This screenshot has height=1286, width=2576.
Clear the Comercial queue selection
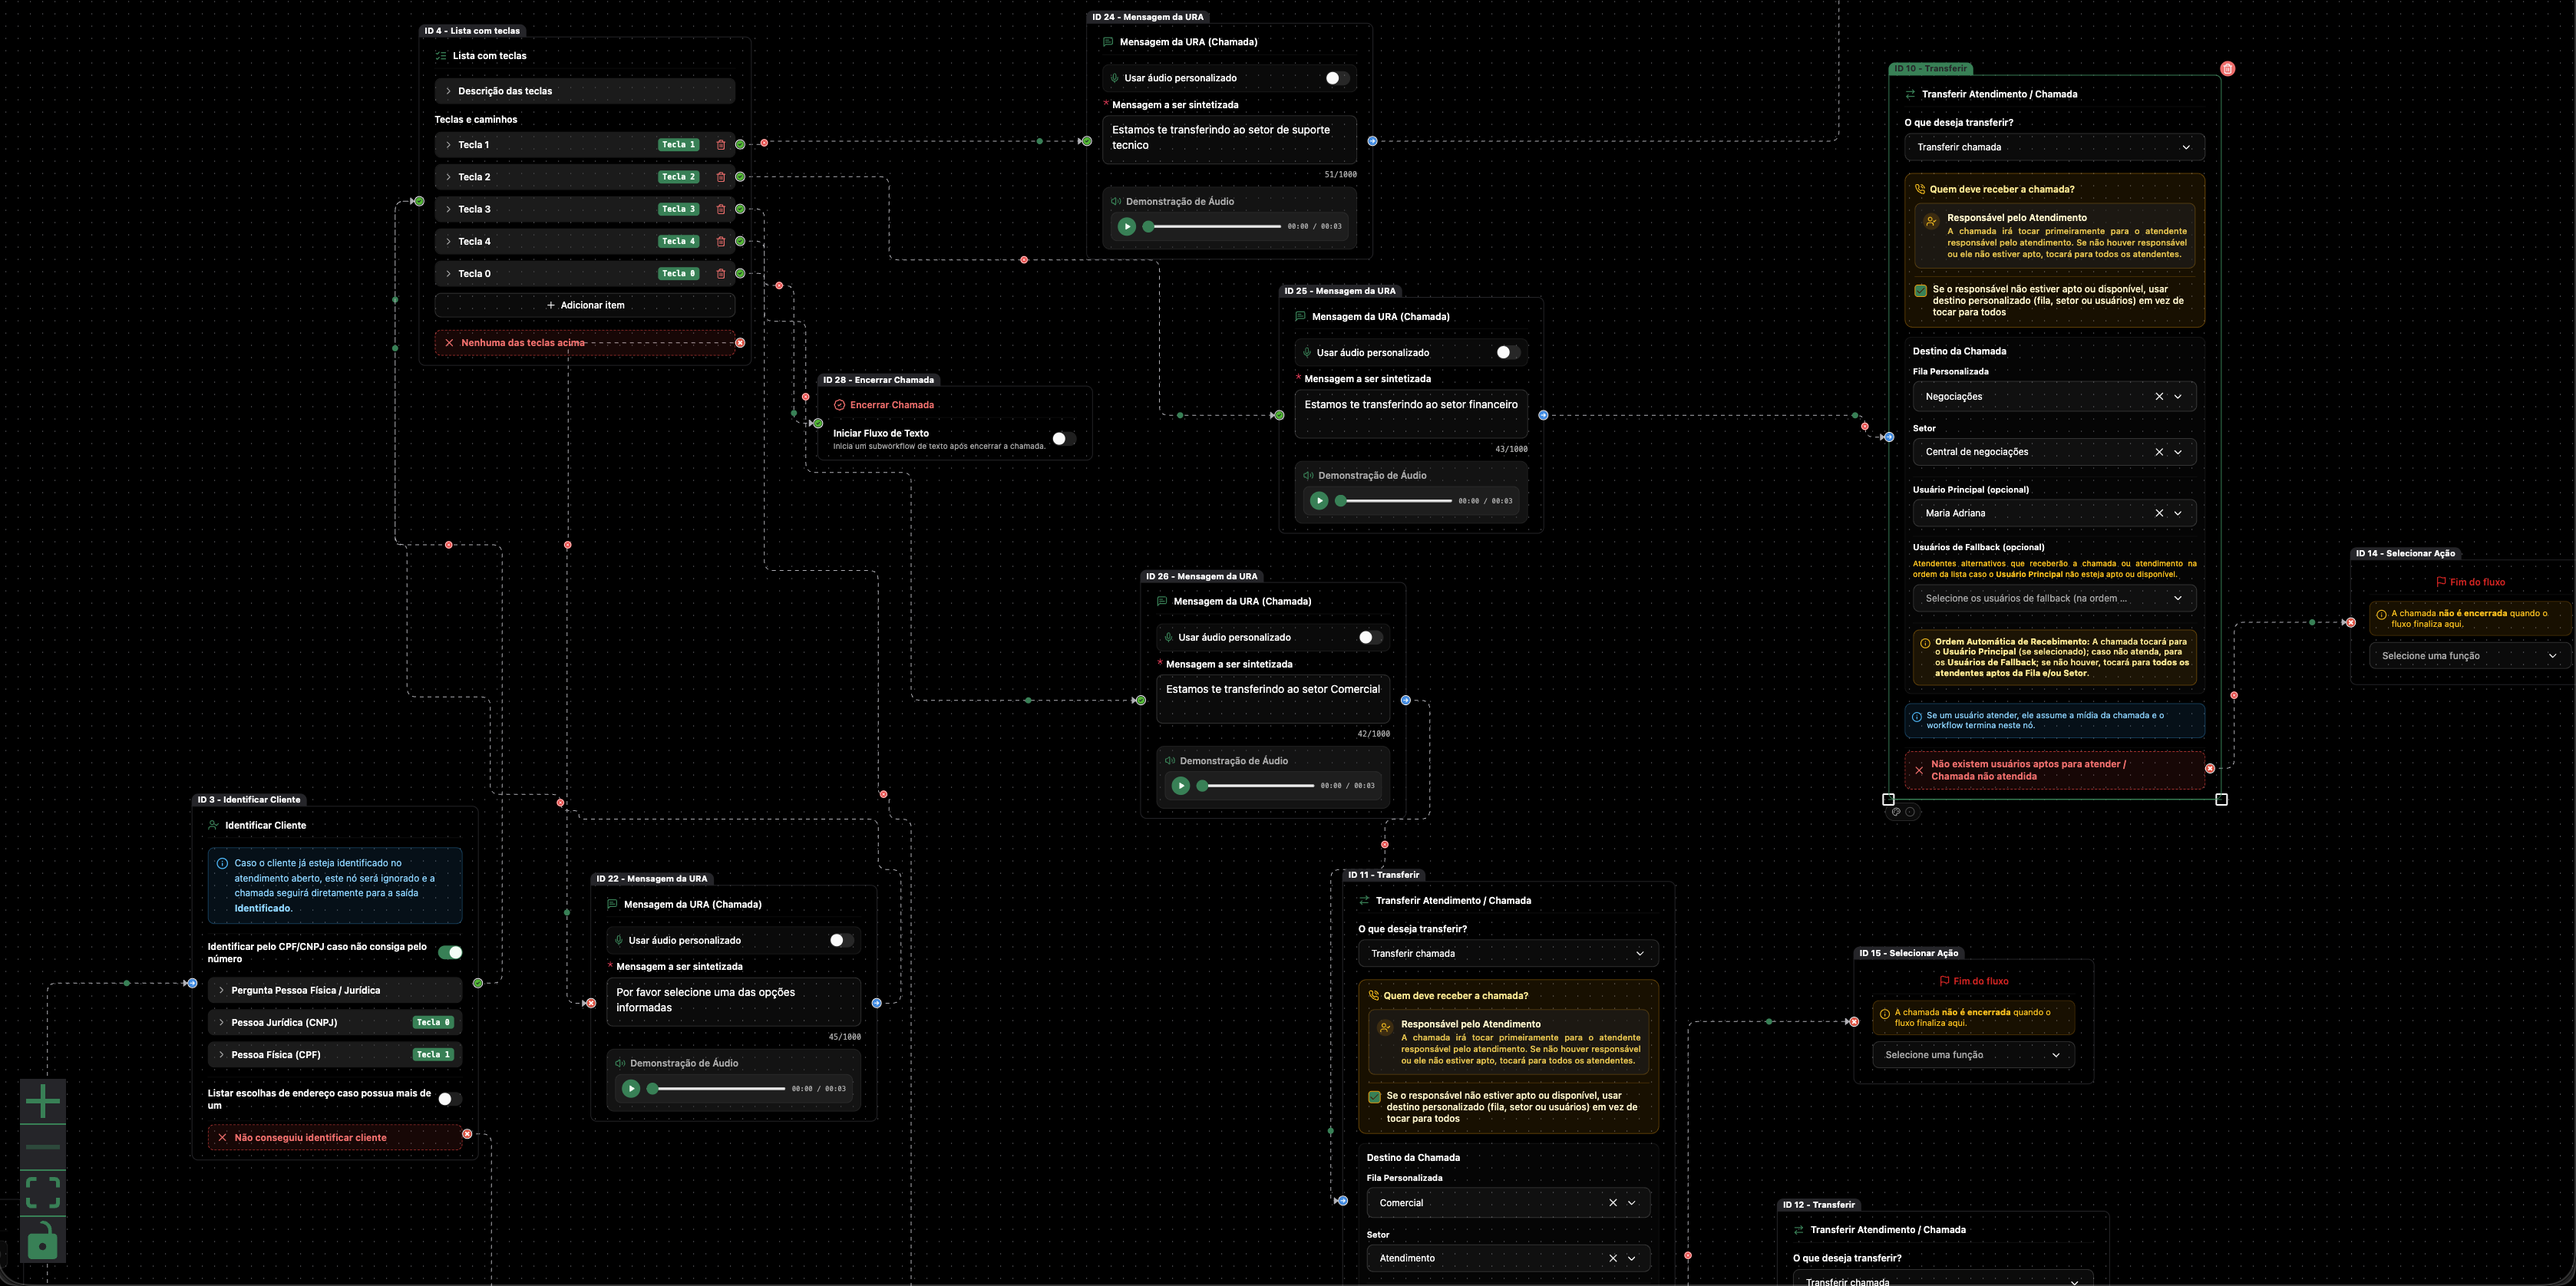point(1613,1203)
